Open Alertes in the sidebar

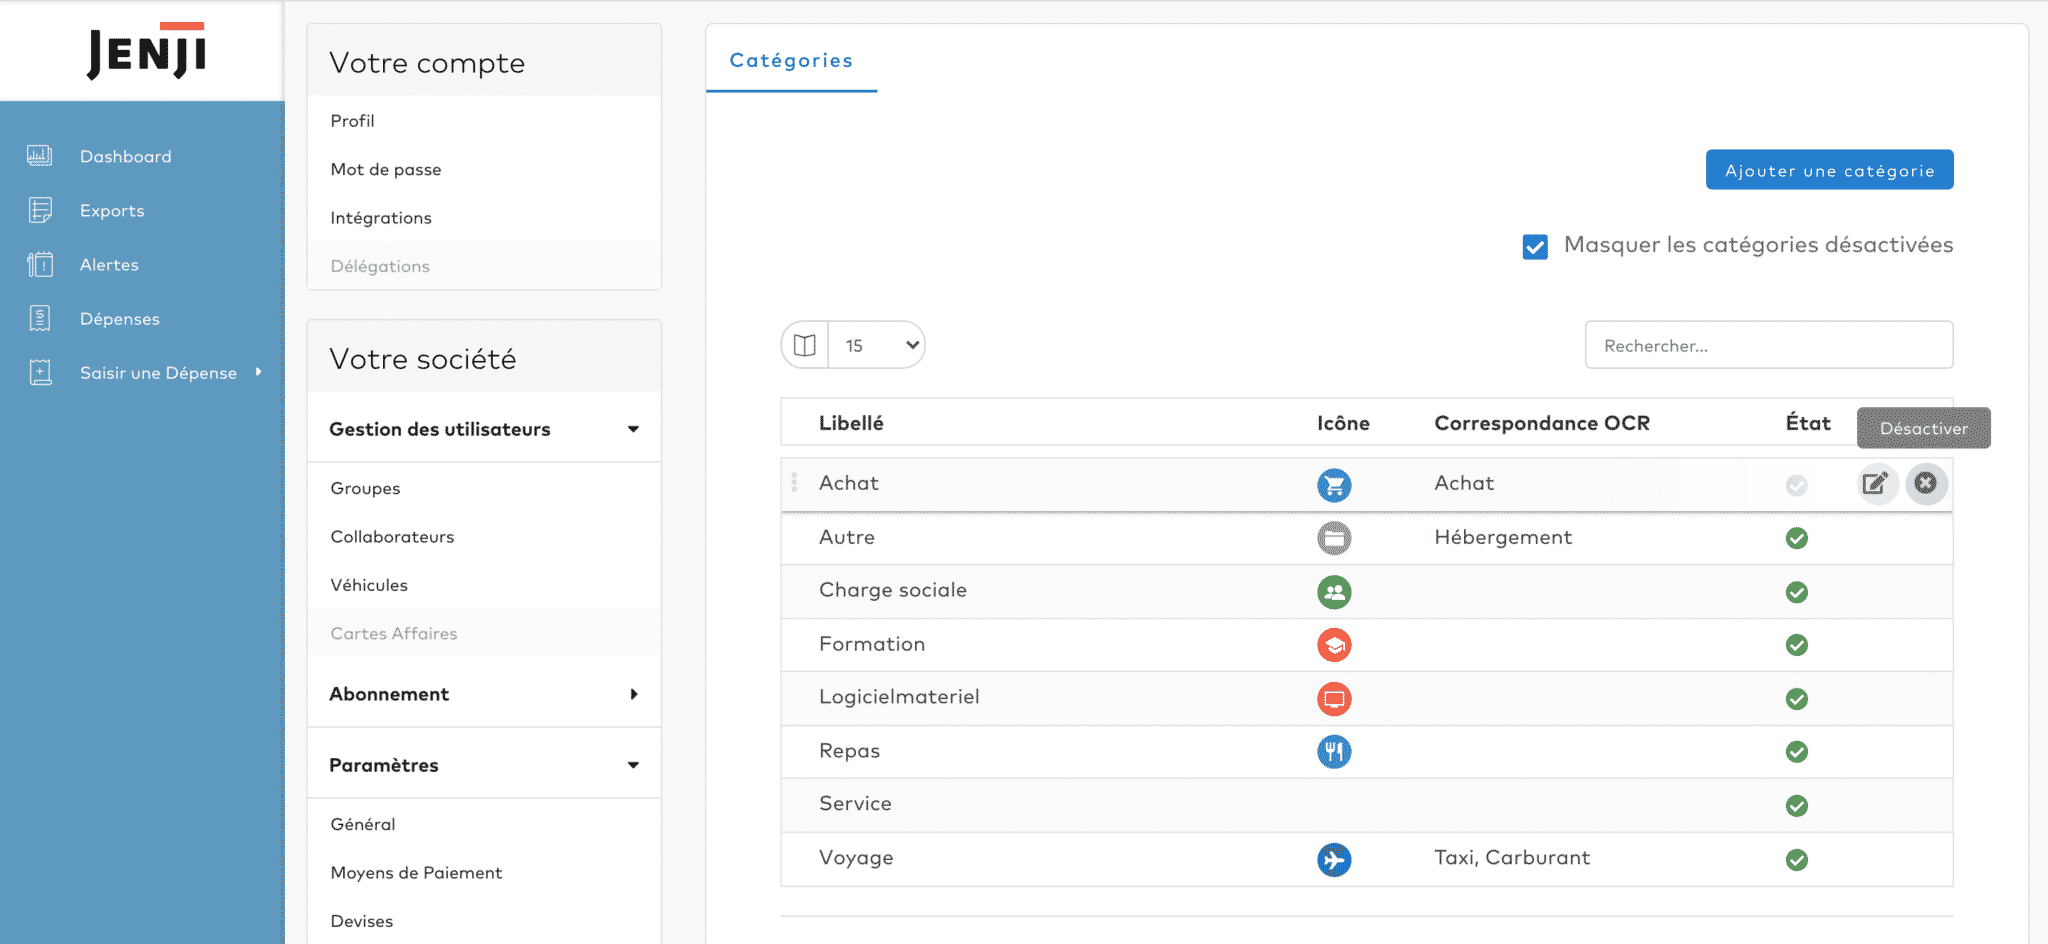coord(109,265)
